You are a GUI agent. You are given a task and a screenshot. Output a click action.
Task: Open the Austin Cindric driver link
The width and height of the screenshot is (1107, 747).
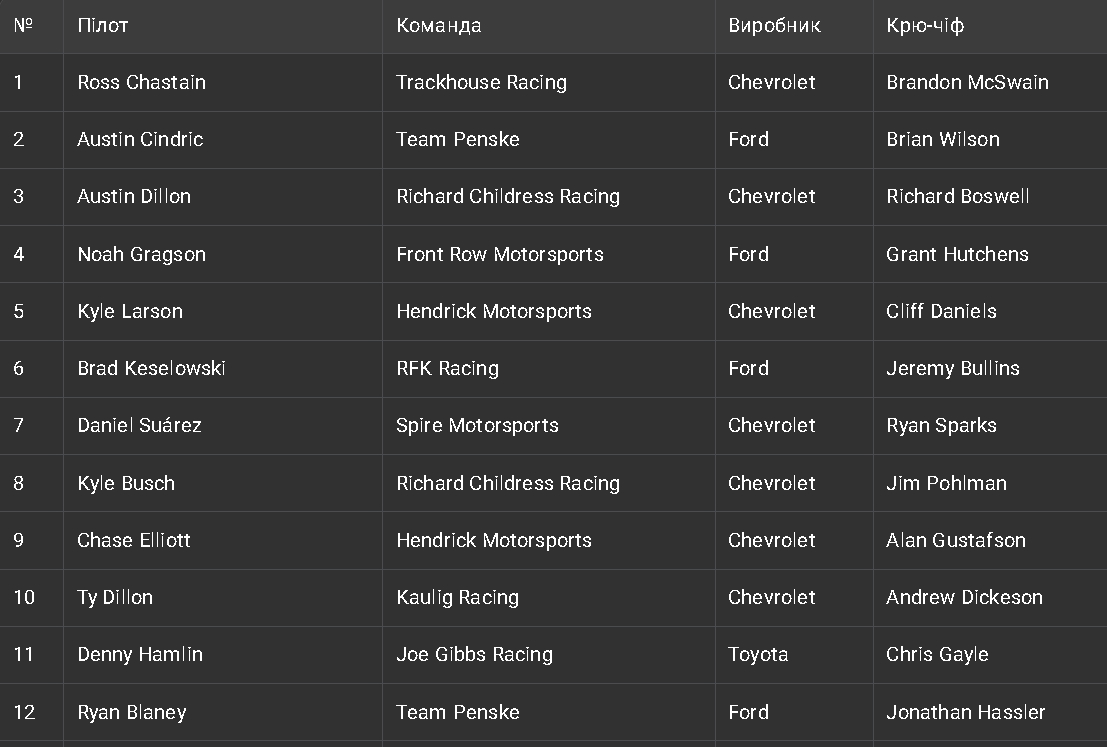(x=140, y=140)
